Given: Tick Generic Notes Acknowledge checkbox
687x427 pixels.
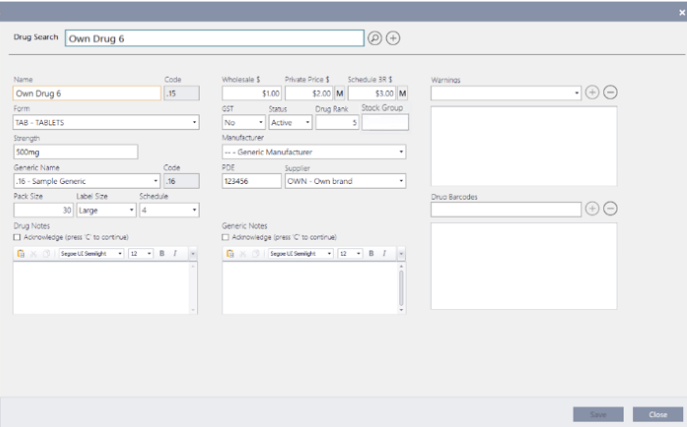Looking at the screenshot, I should (225, 237).
